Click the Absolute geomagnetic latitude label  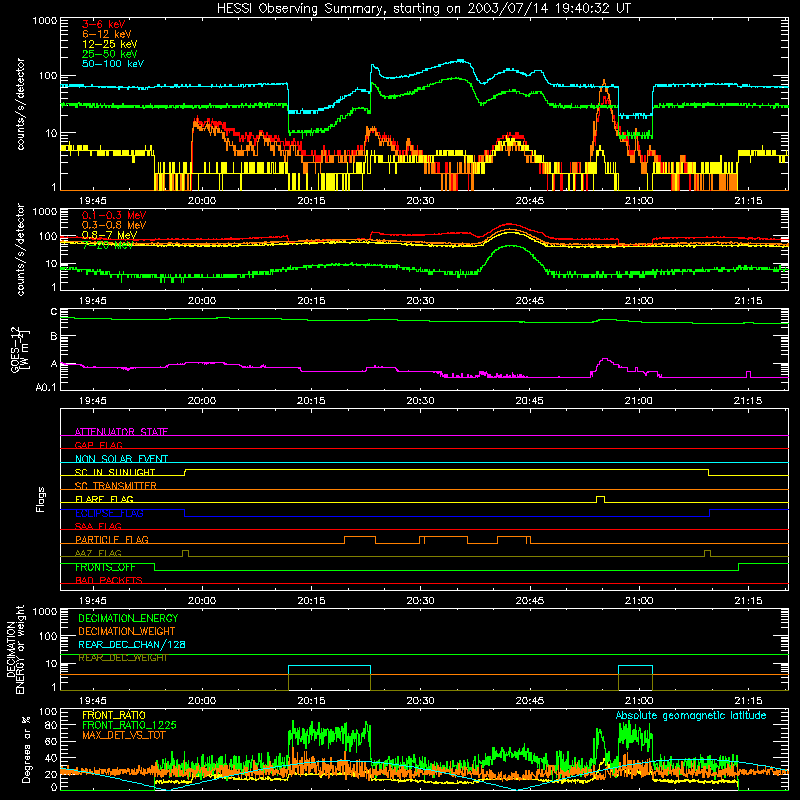[691, 716]
